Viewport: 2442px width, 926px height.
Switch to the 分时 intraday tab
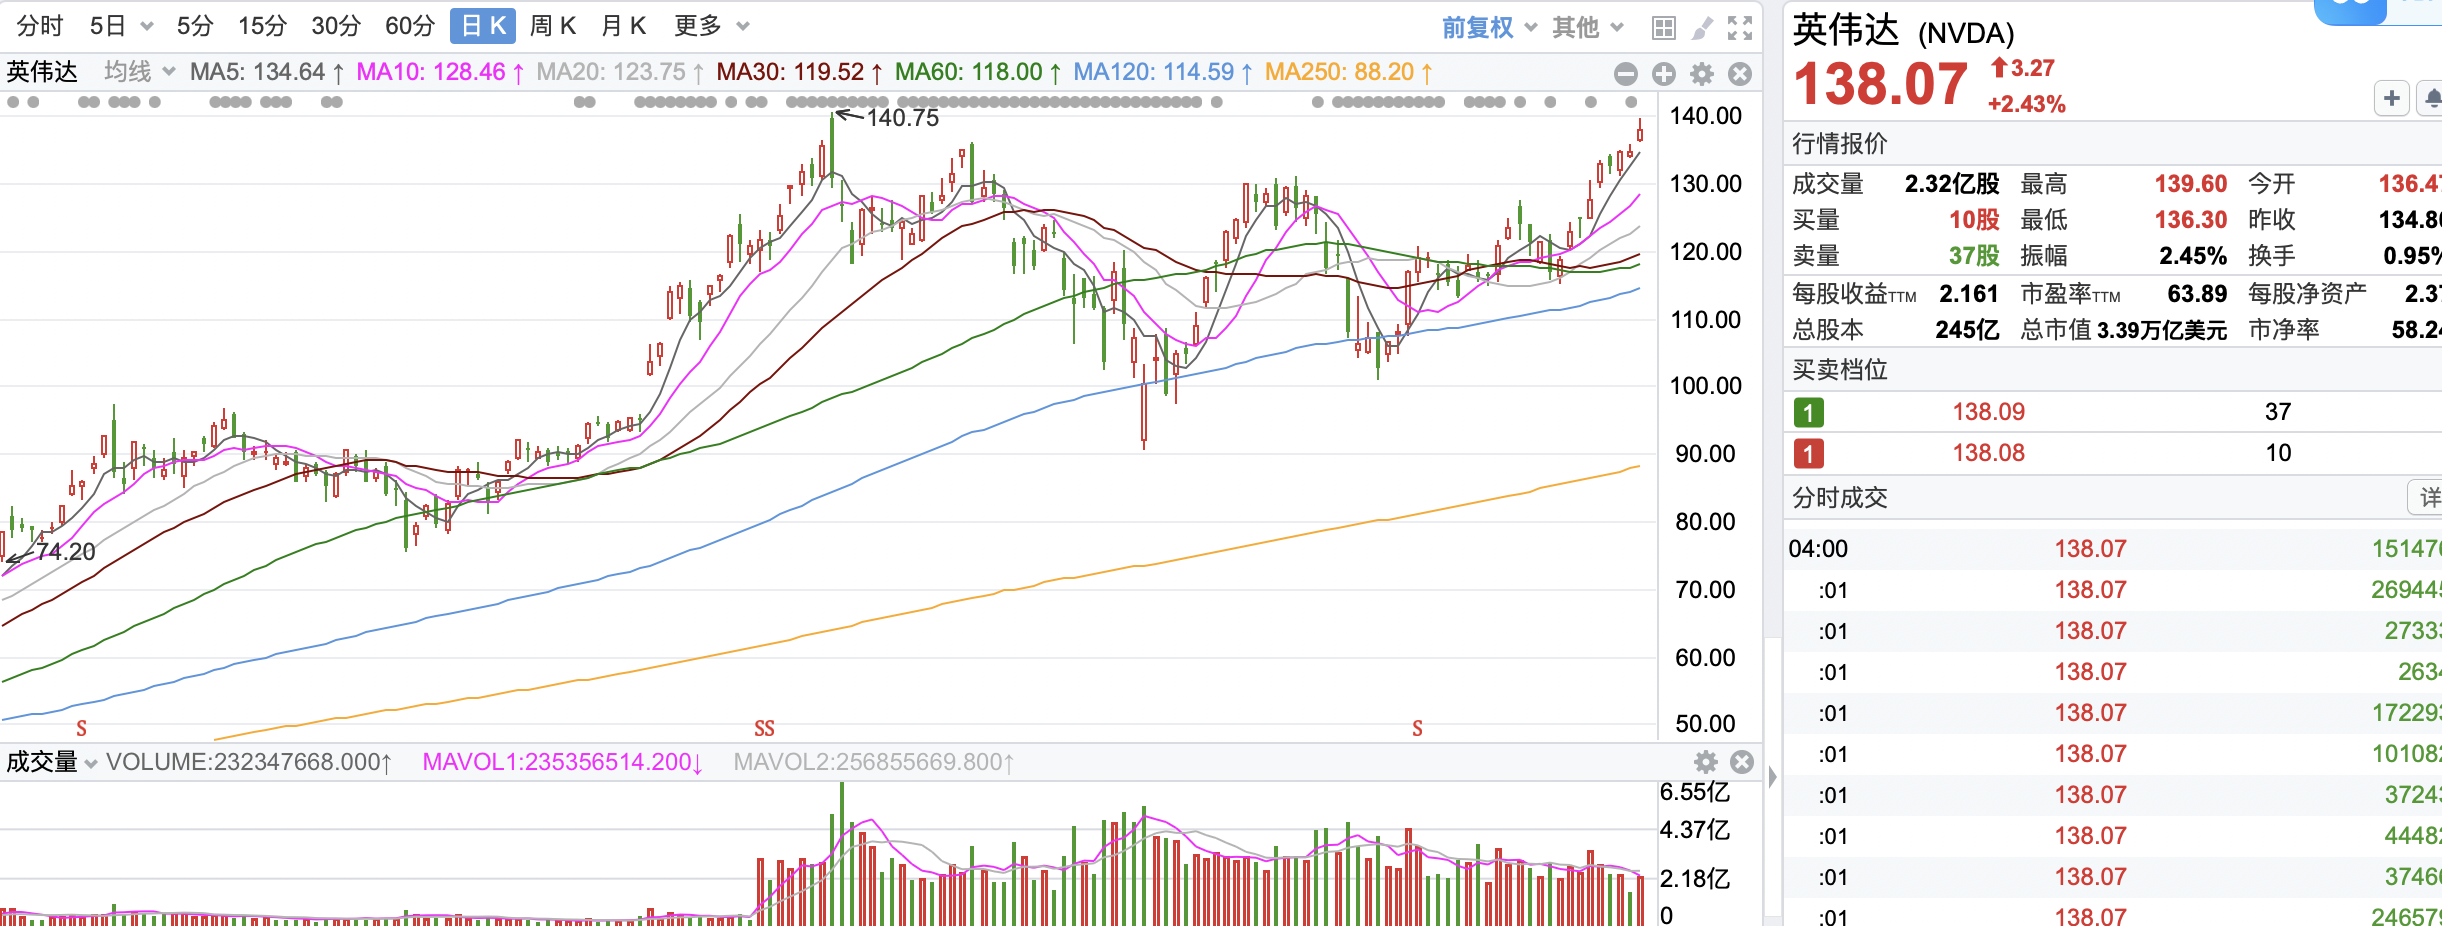click(x=38, y=26)
